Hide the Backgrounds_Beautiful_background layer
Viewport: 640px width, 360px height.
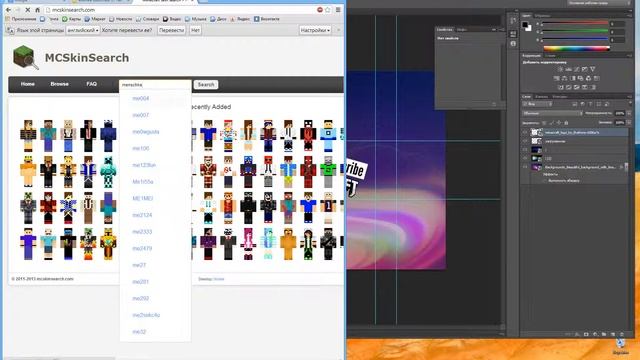525,167
